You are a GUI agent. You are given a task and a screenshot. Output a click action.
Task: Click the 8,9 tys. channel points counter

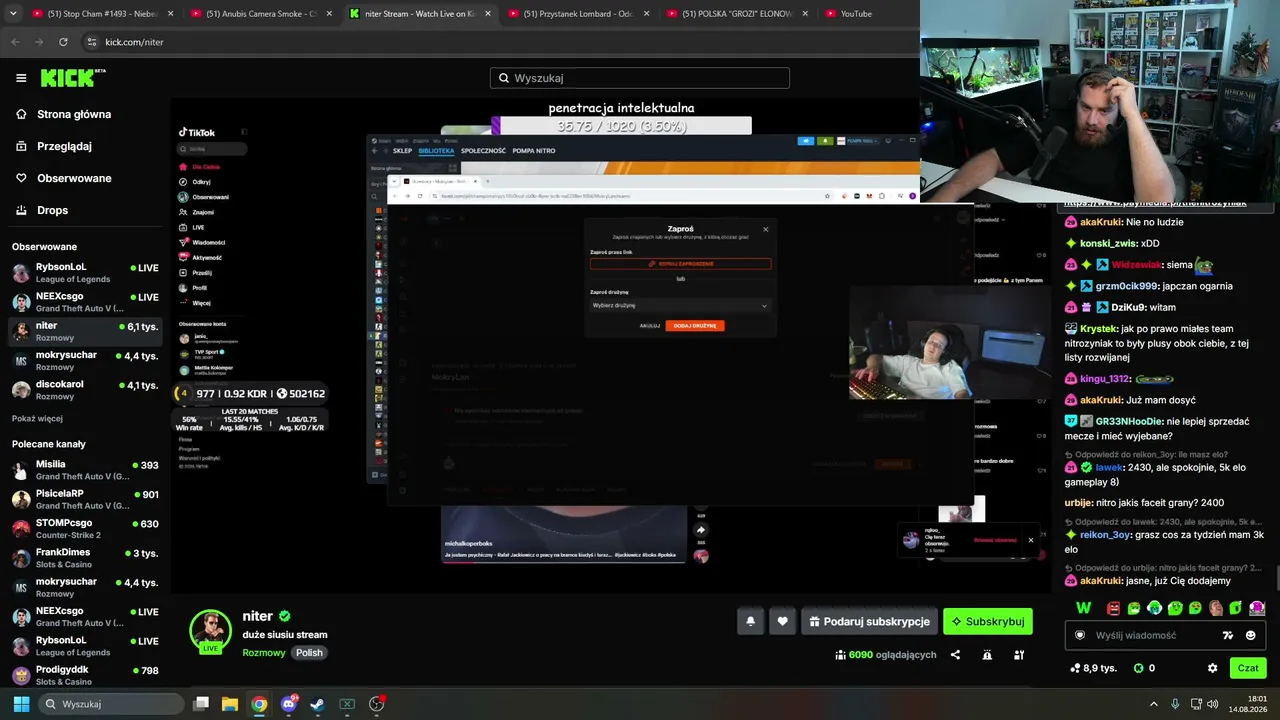(x=1092, y=668)
